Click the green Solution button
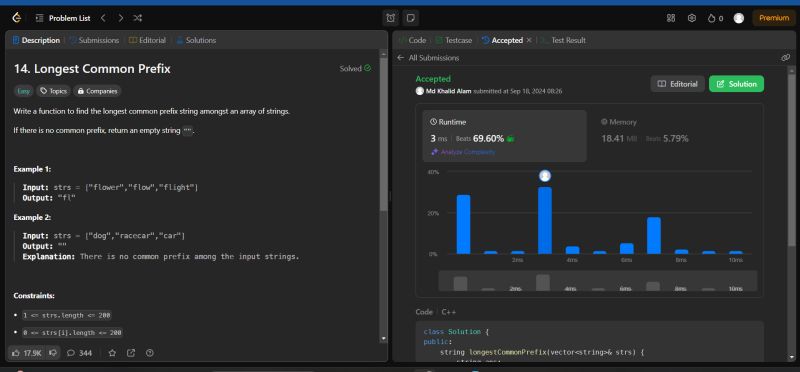800x372 pixels. coord(736,84)
